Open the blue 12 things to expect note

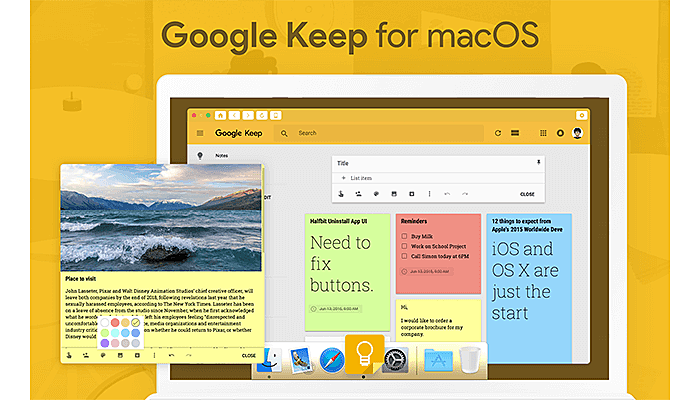coord(529,286)
